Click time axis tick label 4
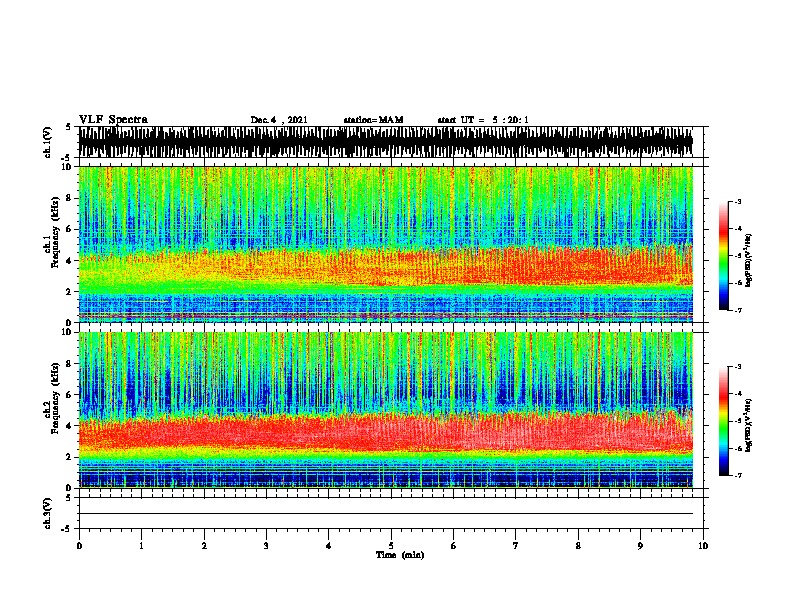 pyautogui.click(x=329, y=546)
